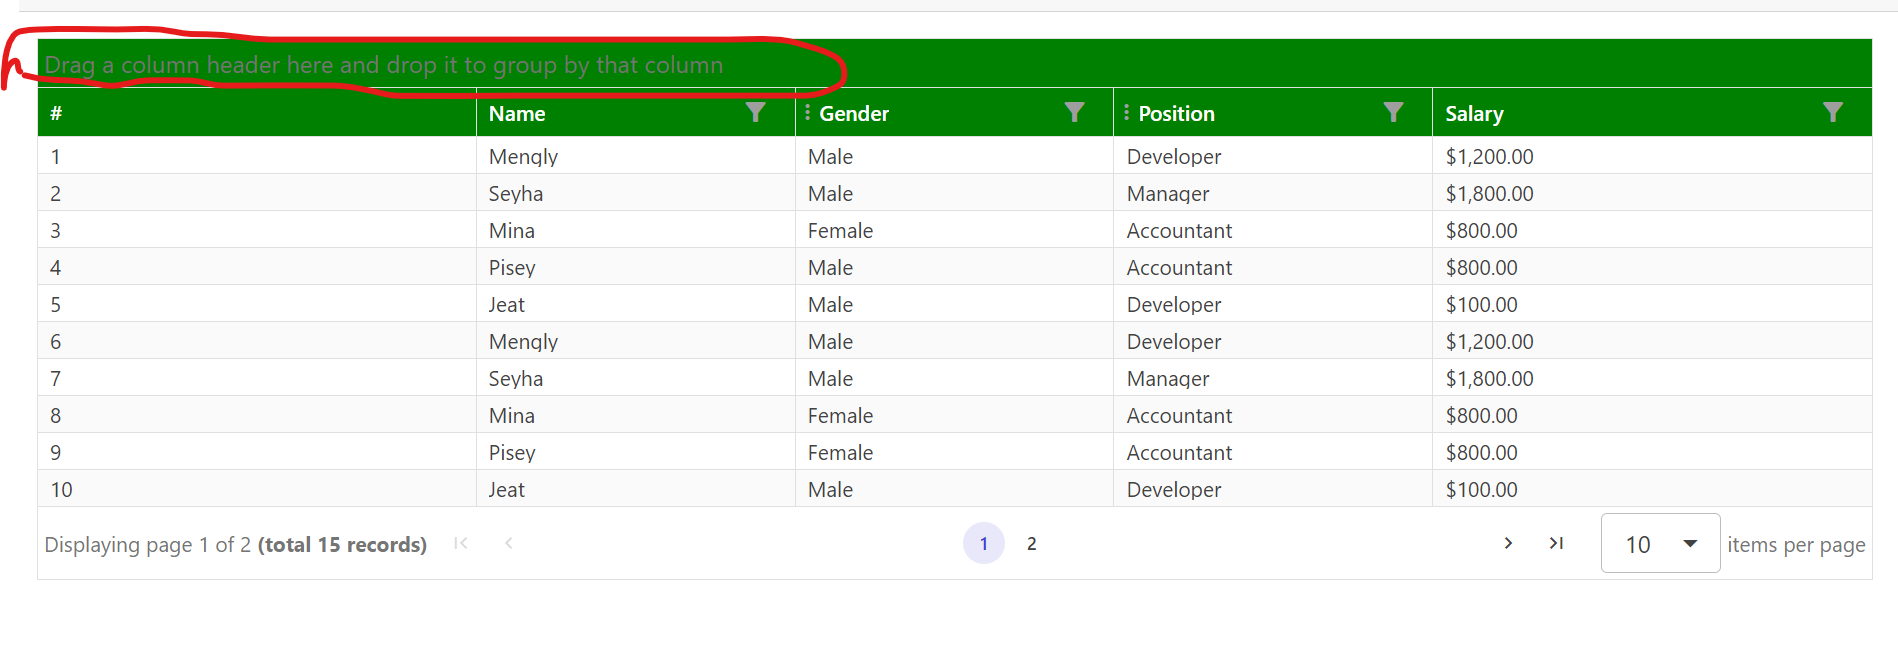Select the Seyha name in row 7
1898x661 pixels.
(x=516, y=379)
